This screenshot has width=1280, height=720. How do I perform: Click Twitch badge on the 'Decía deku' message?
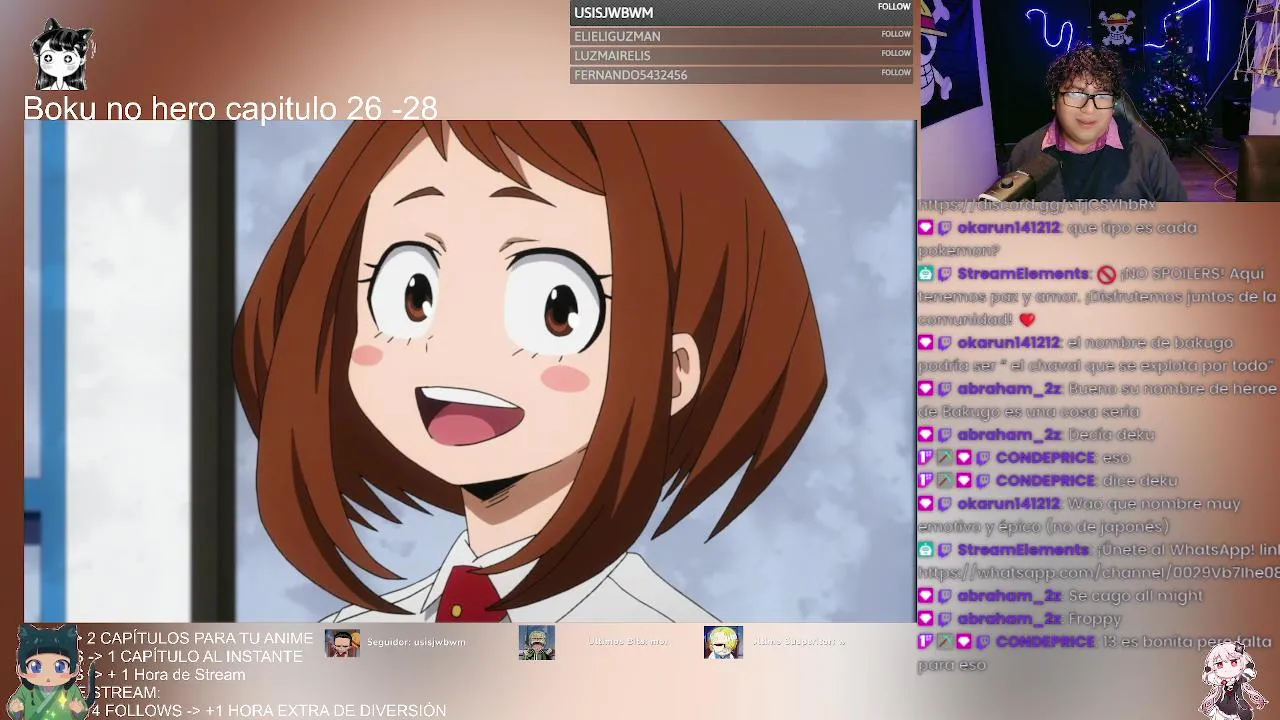tap(944, 435)
